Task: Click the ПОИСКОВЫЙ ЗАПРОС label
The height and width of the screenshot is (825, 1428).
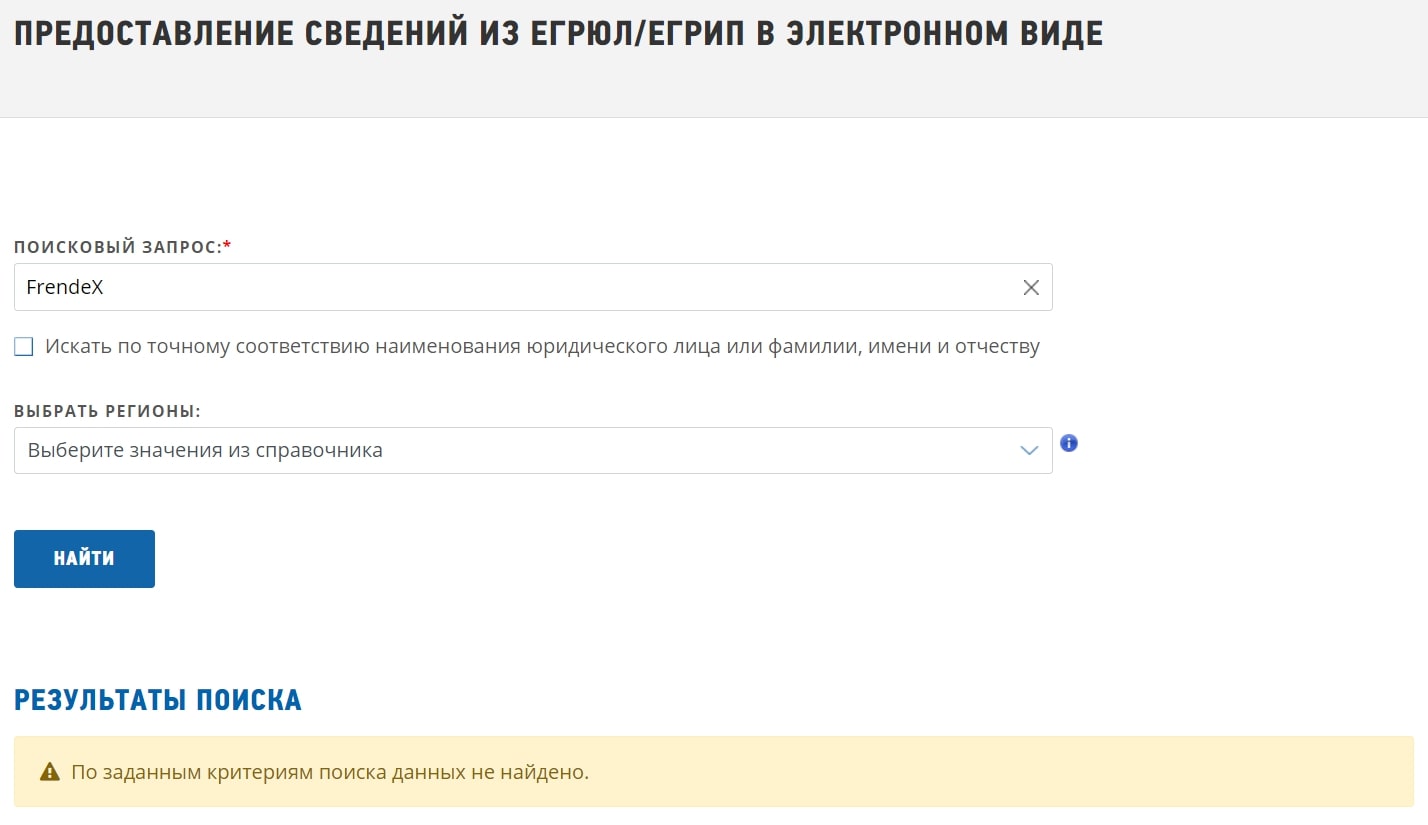Action: [x=123, y=247]
